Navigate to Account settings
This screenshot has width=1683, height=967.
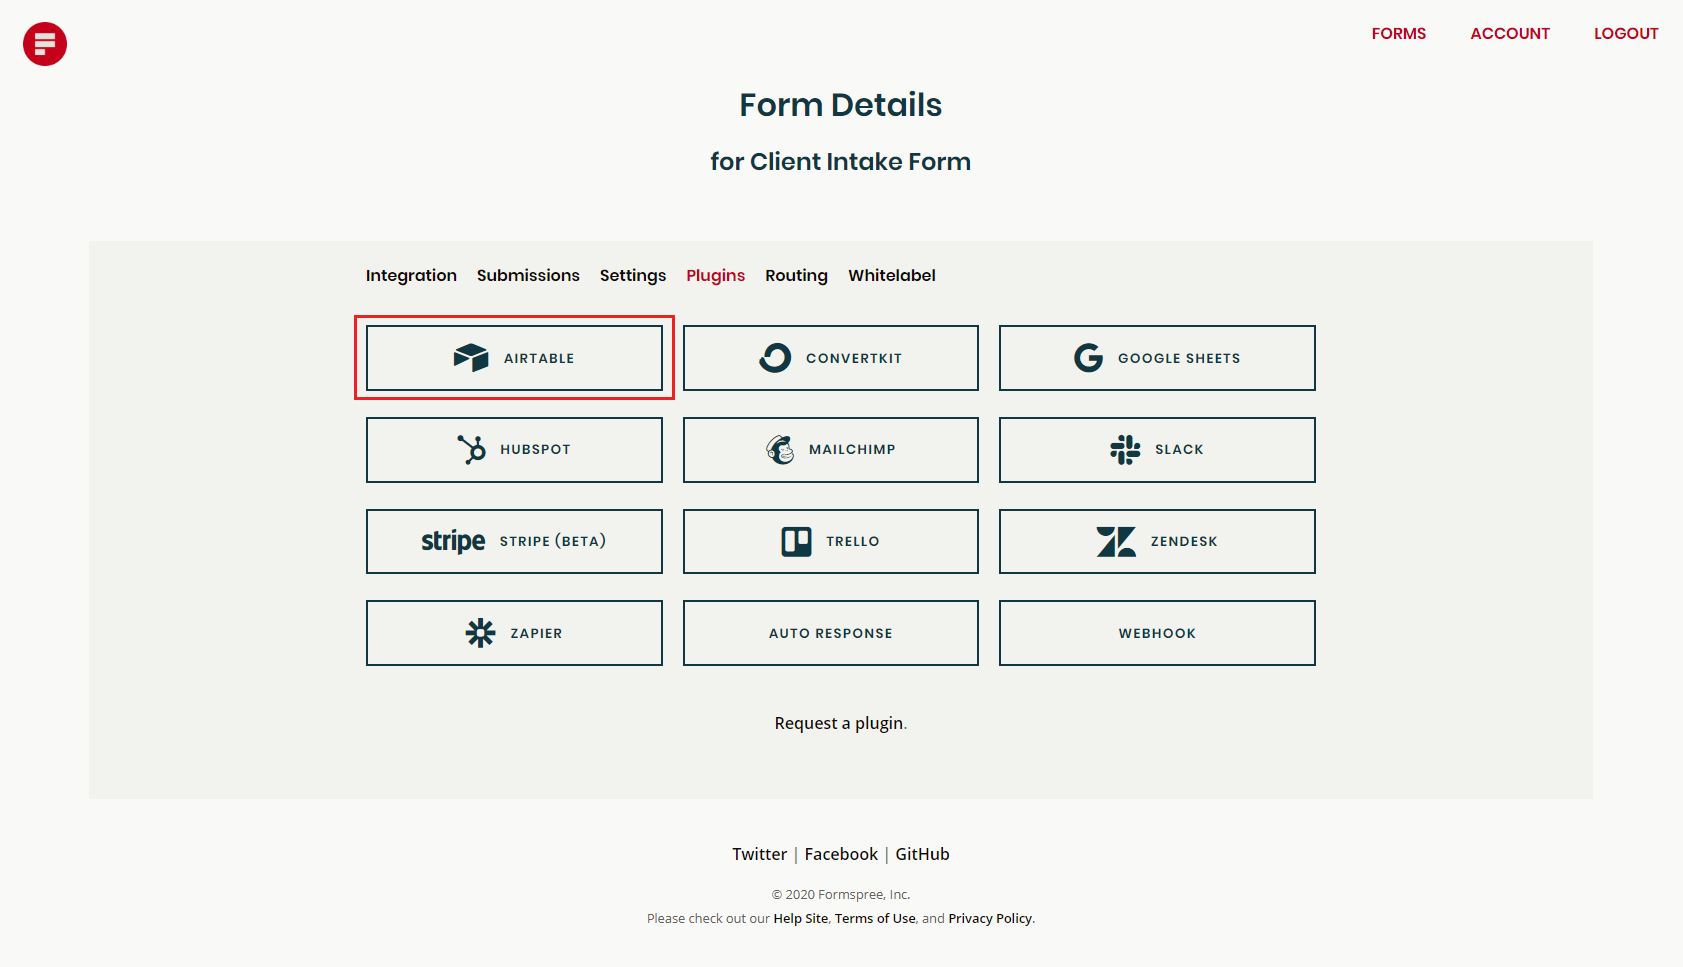tap(1510, 33)
